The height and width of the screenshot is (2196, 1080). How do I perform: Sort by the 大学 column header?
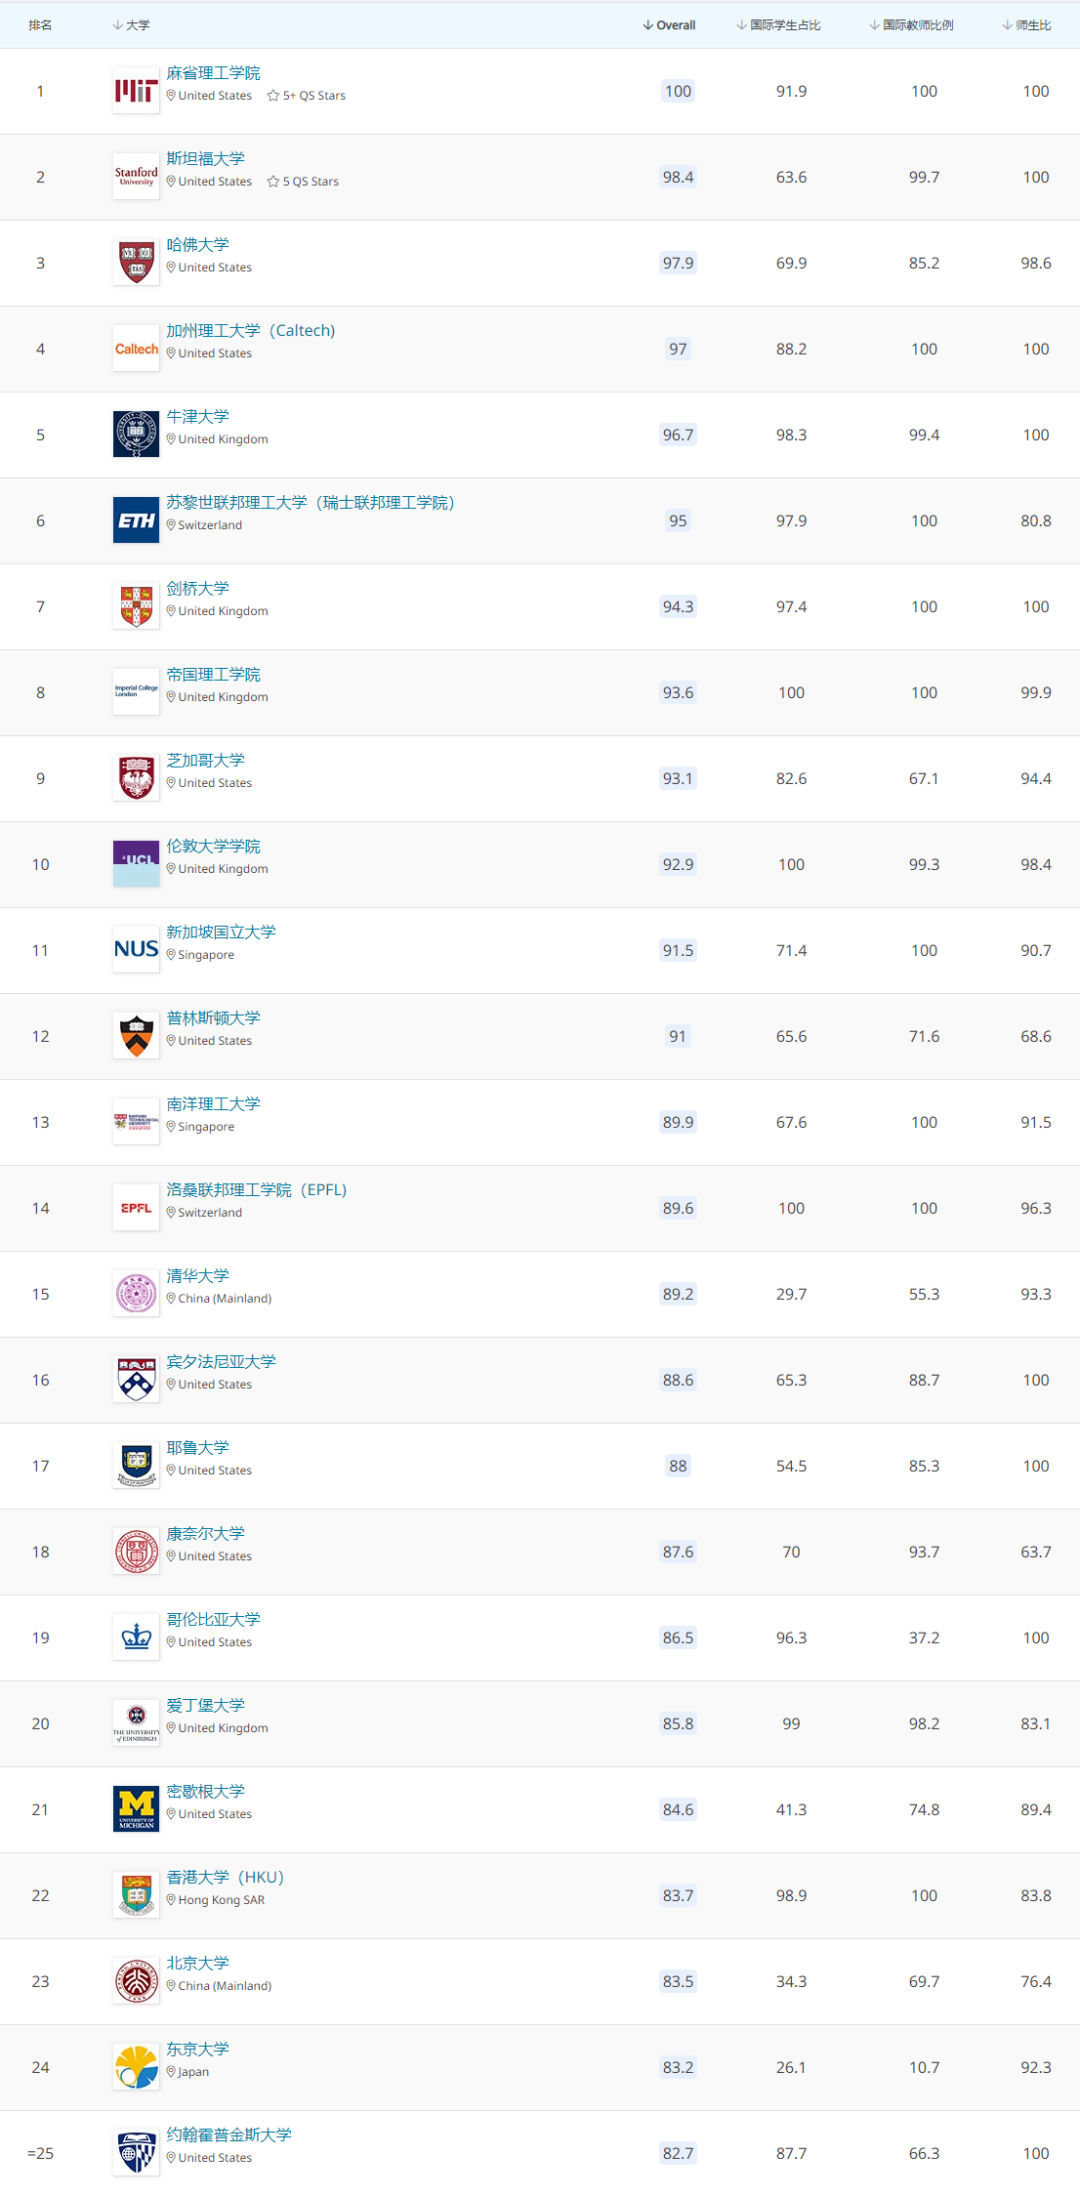[x=131, y=25]
